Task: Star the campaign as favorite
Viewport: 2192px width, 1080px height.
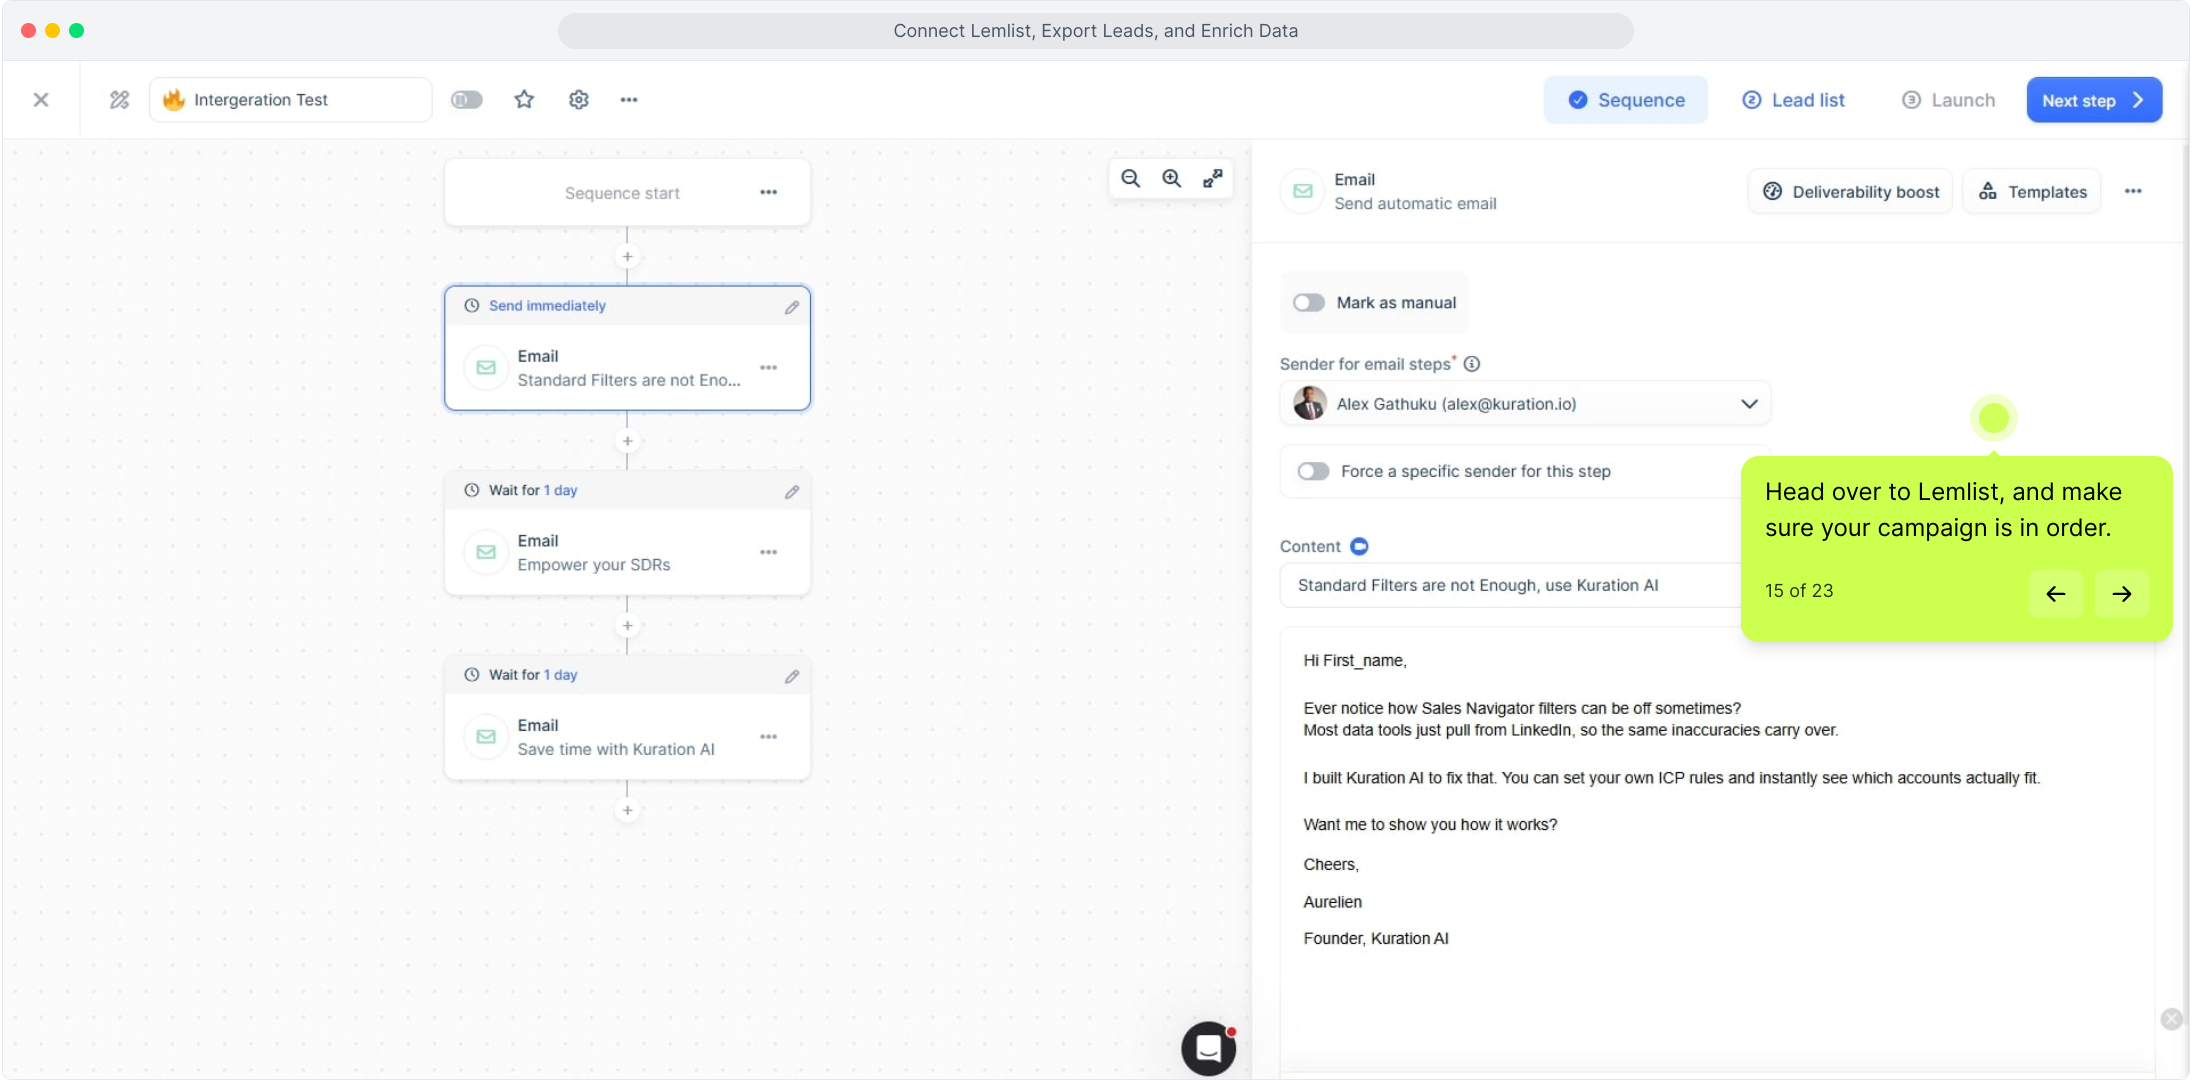Action: (524, 100)
